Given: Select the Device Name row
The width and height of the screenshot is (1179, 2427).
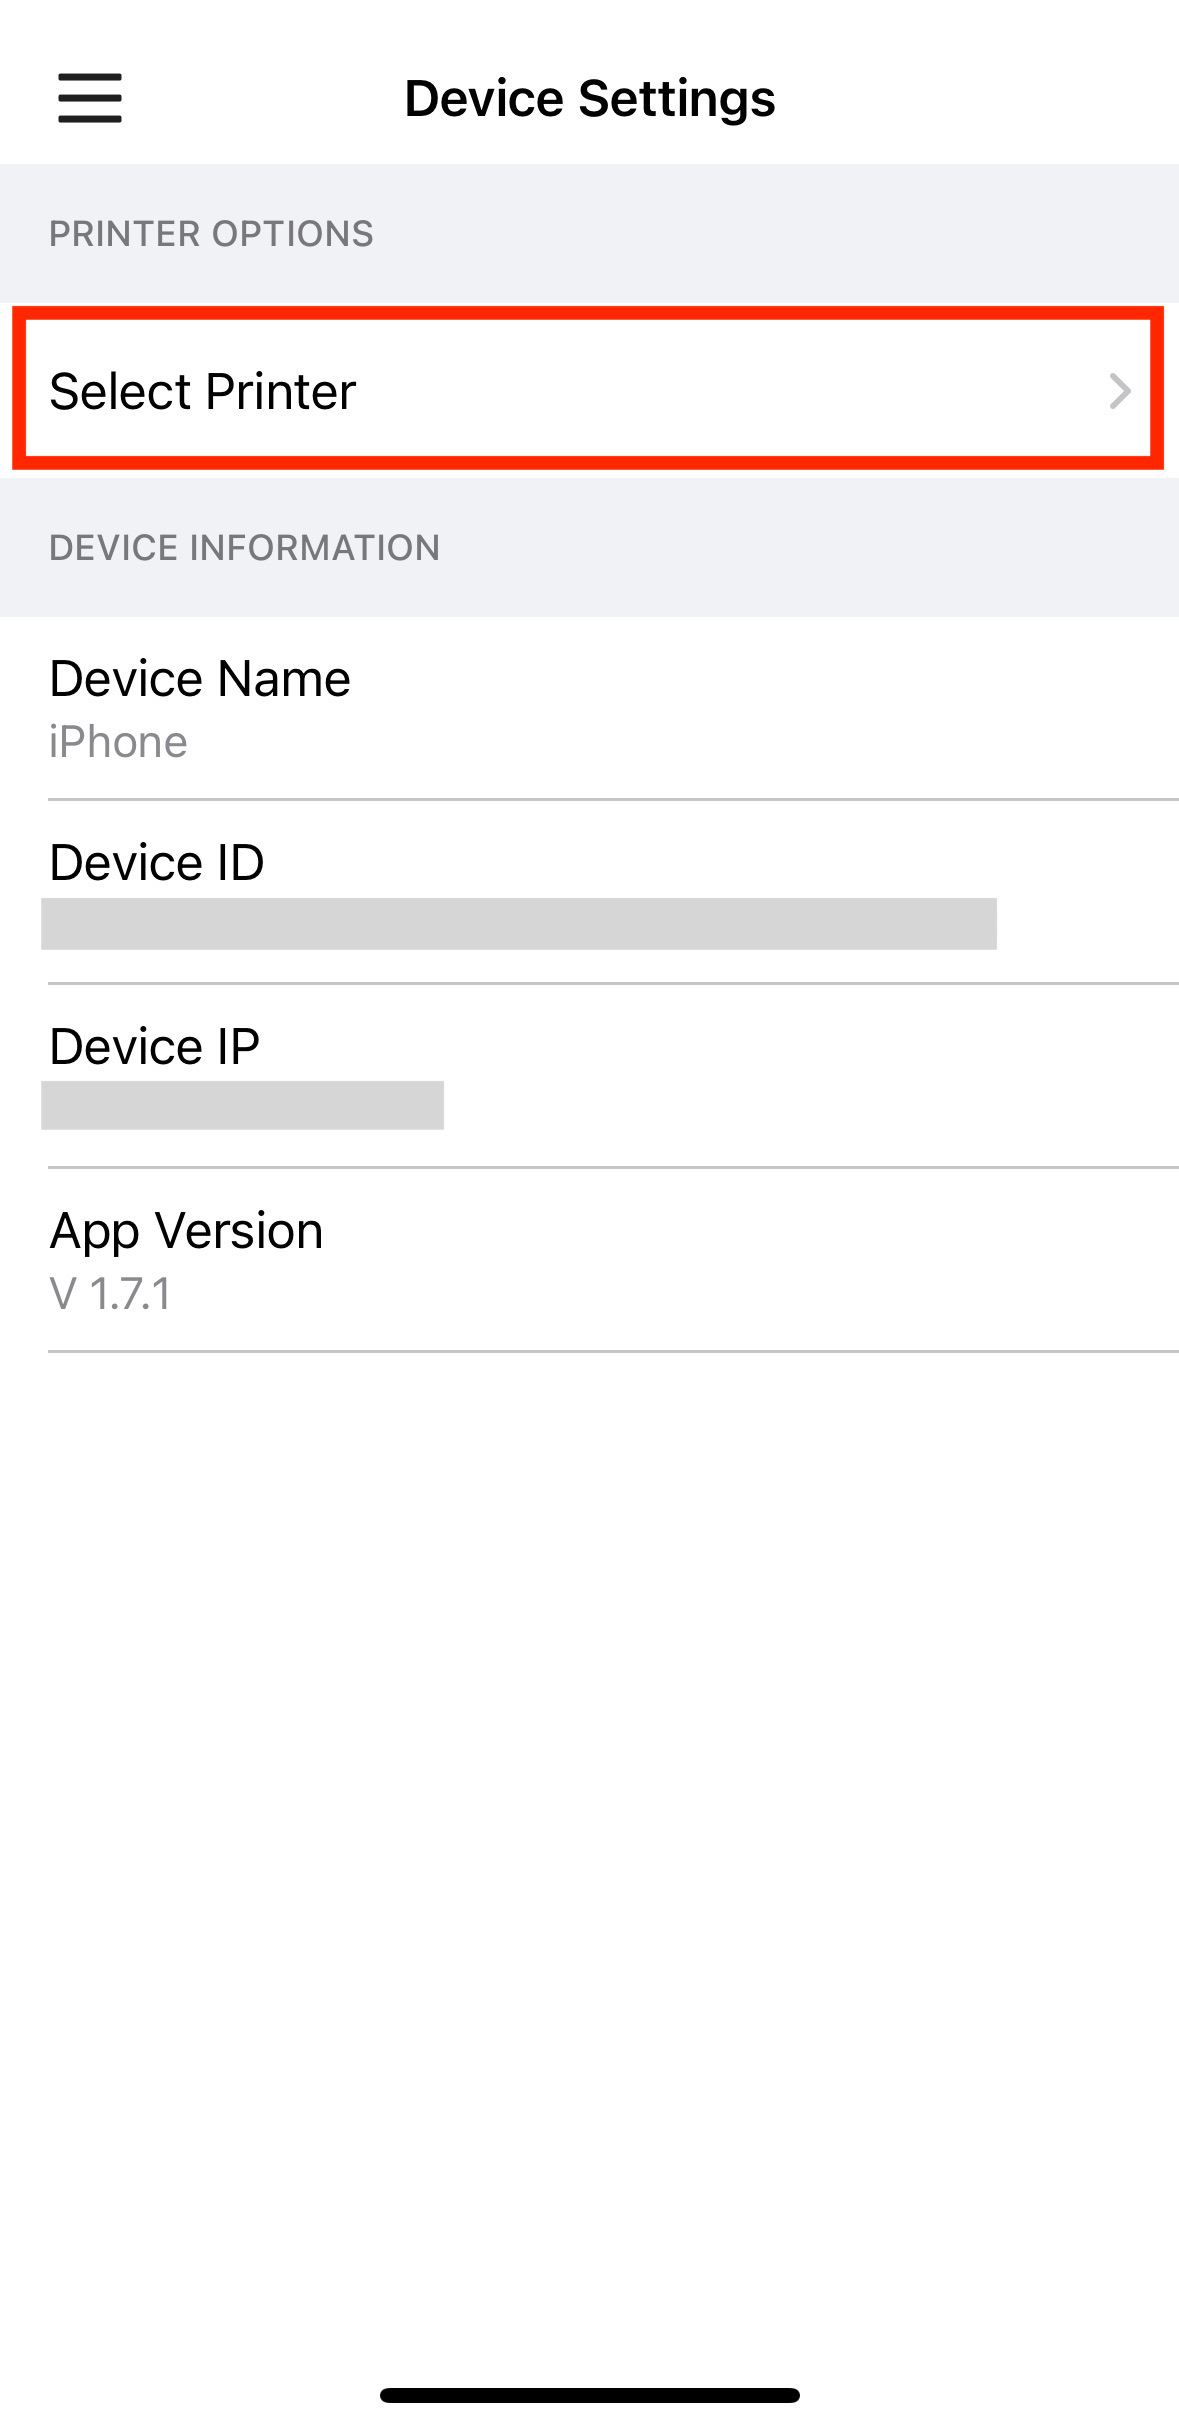Looking at the screenshot, I should coord(589,709).
